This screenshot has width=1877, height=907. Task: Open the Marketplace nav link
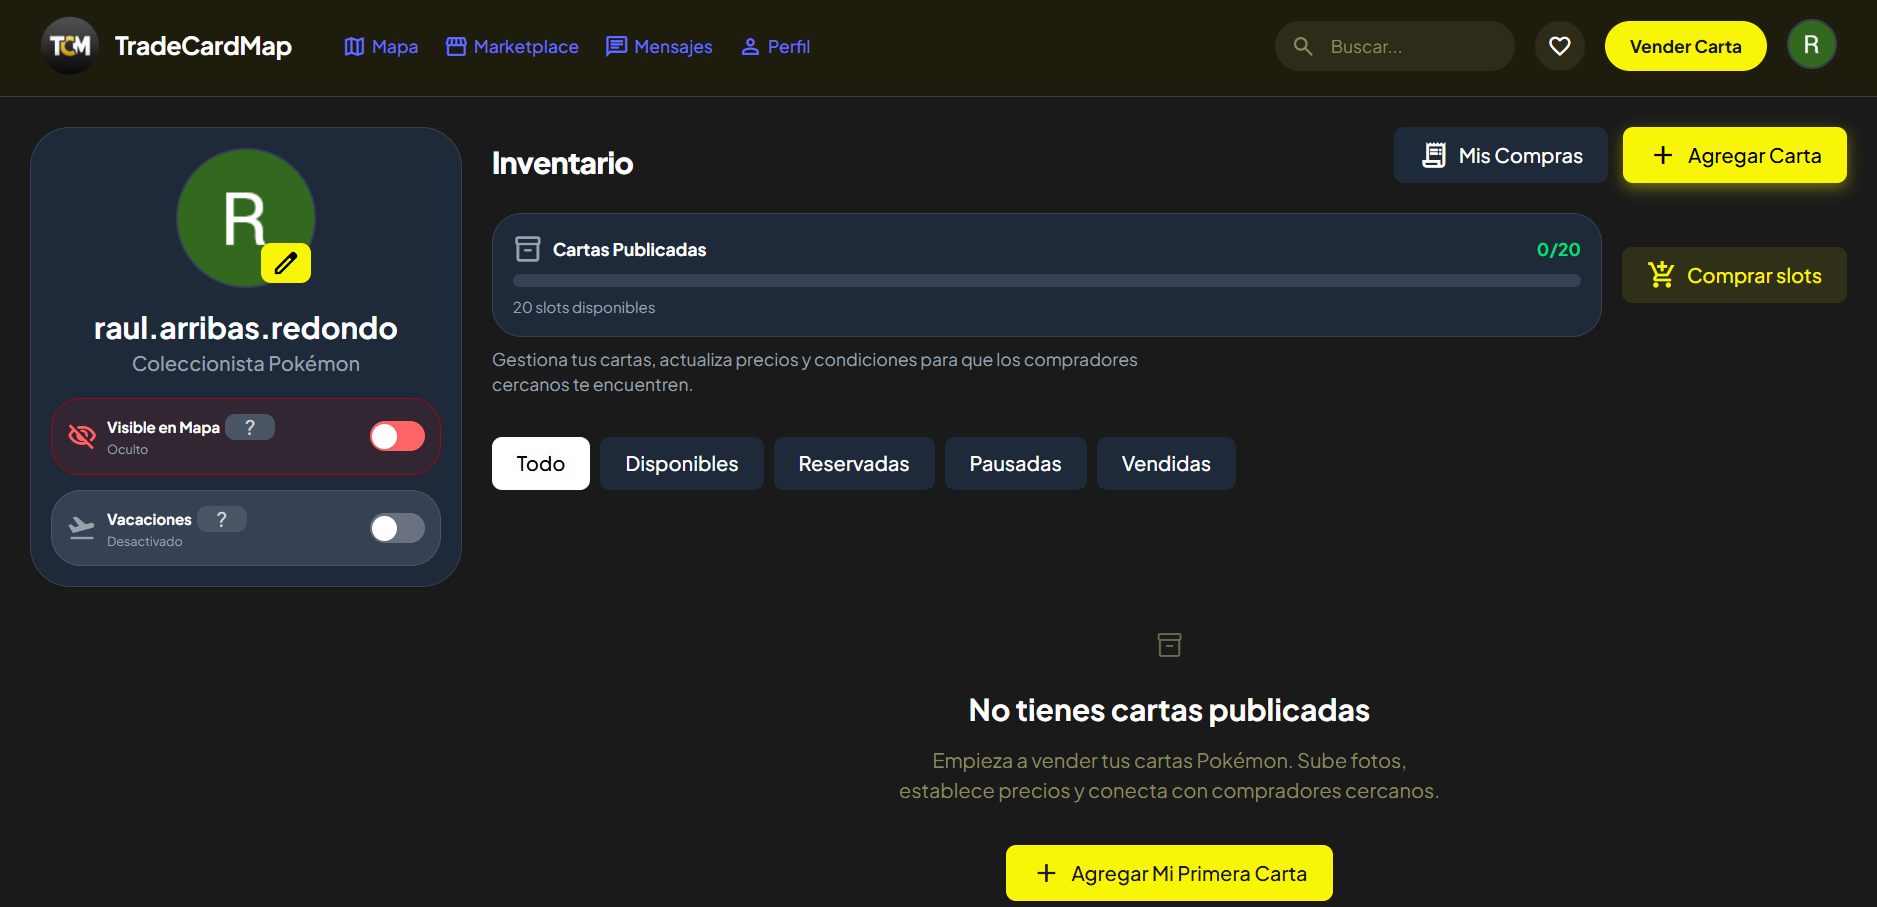512,46
